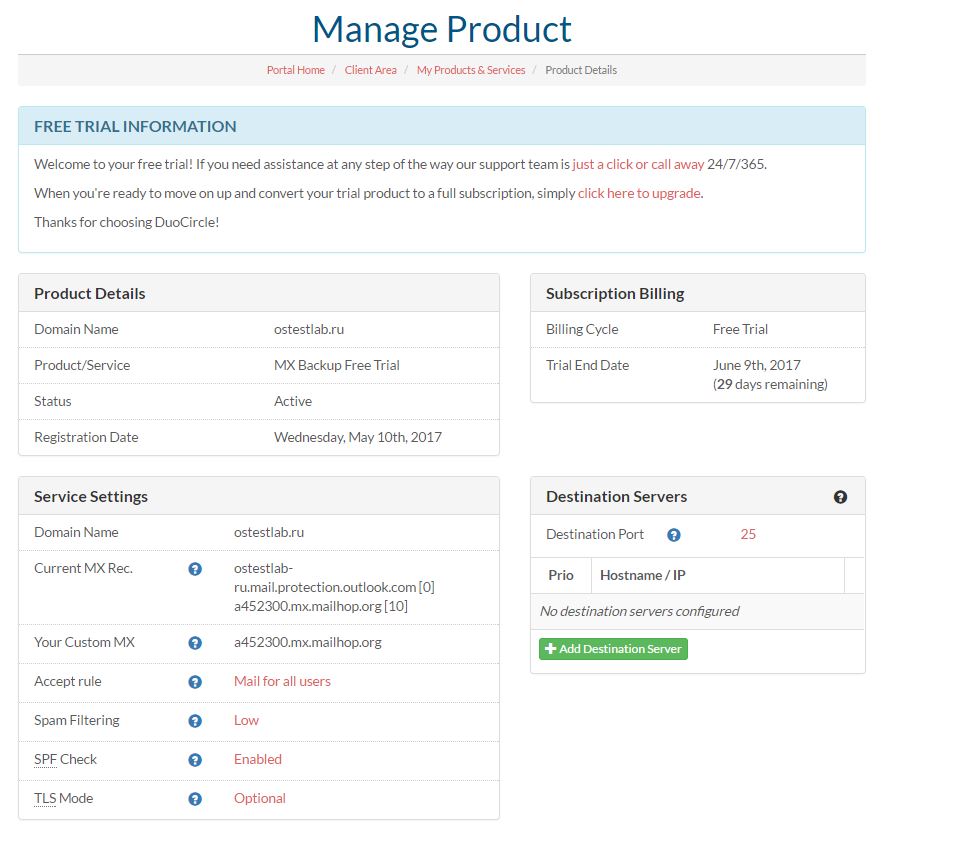The height and width of the screenshot is (861, 953).
Task: Click help icon next to Destination Port
Action: (x=674, y=535)
